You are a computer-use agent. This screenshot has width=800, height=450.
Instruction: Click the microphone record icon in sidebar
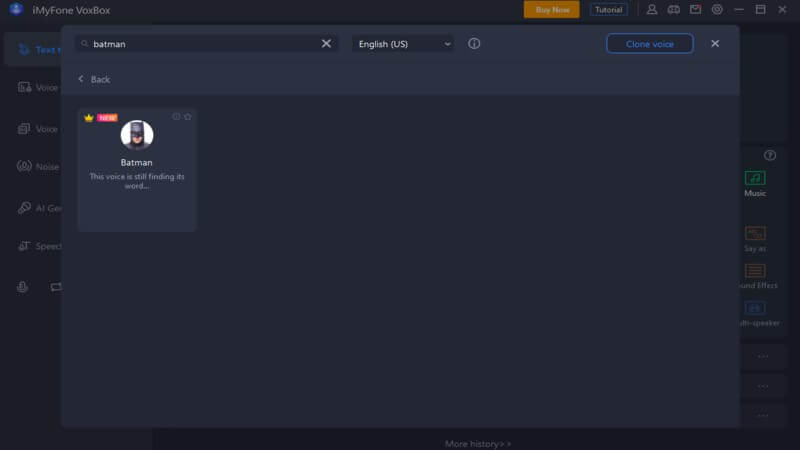pos(22,287)
